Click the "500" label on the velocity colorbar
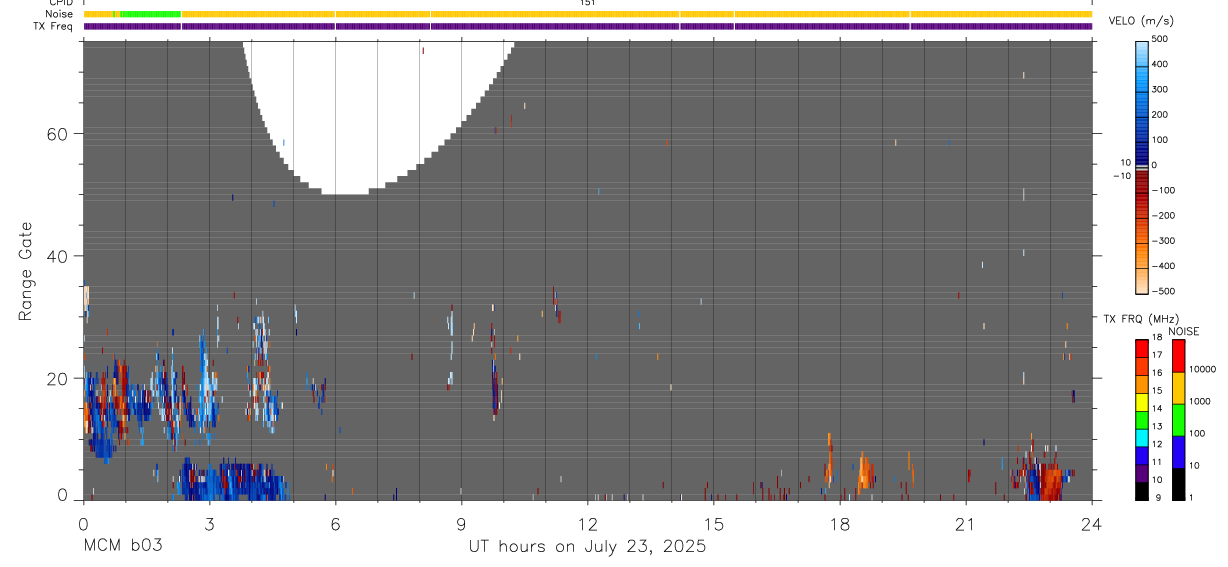This screenshot has width=1228, height=567. click(x=1160, y=39)
